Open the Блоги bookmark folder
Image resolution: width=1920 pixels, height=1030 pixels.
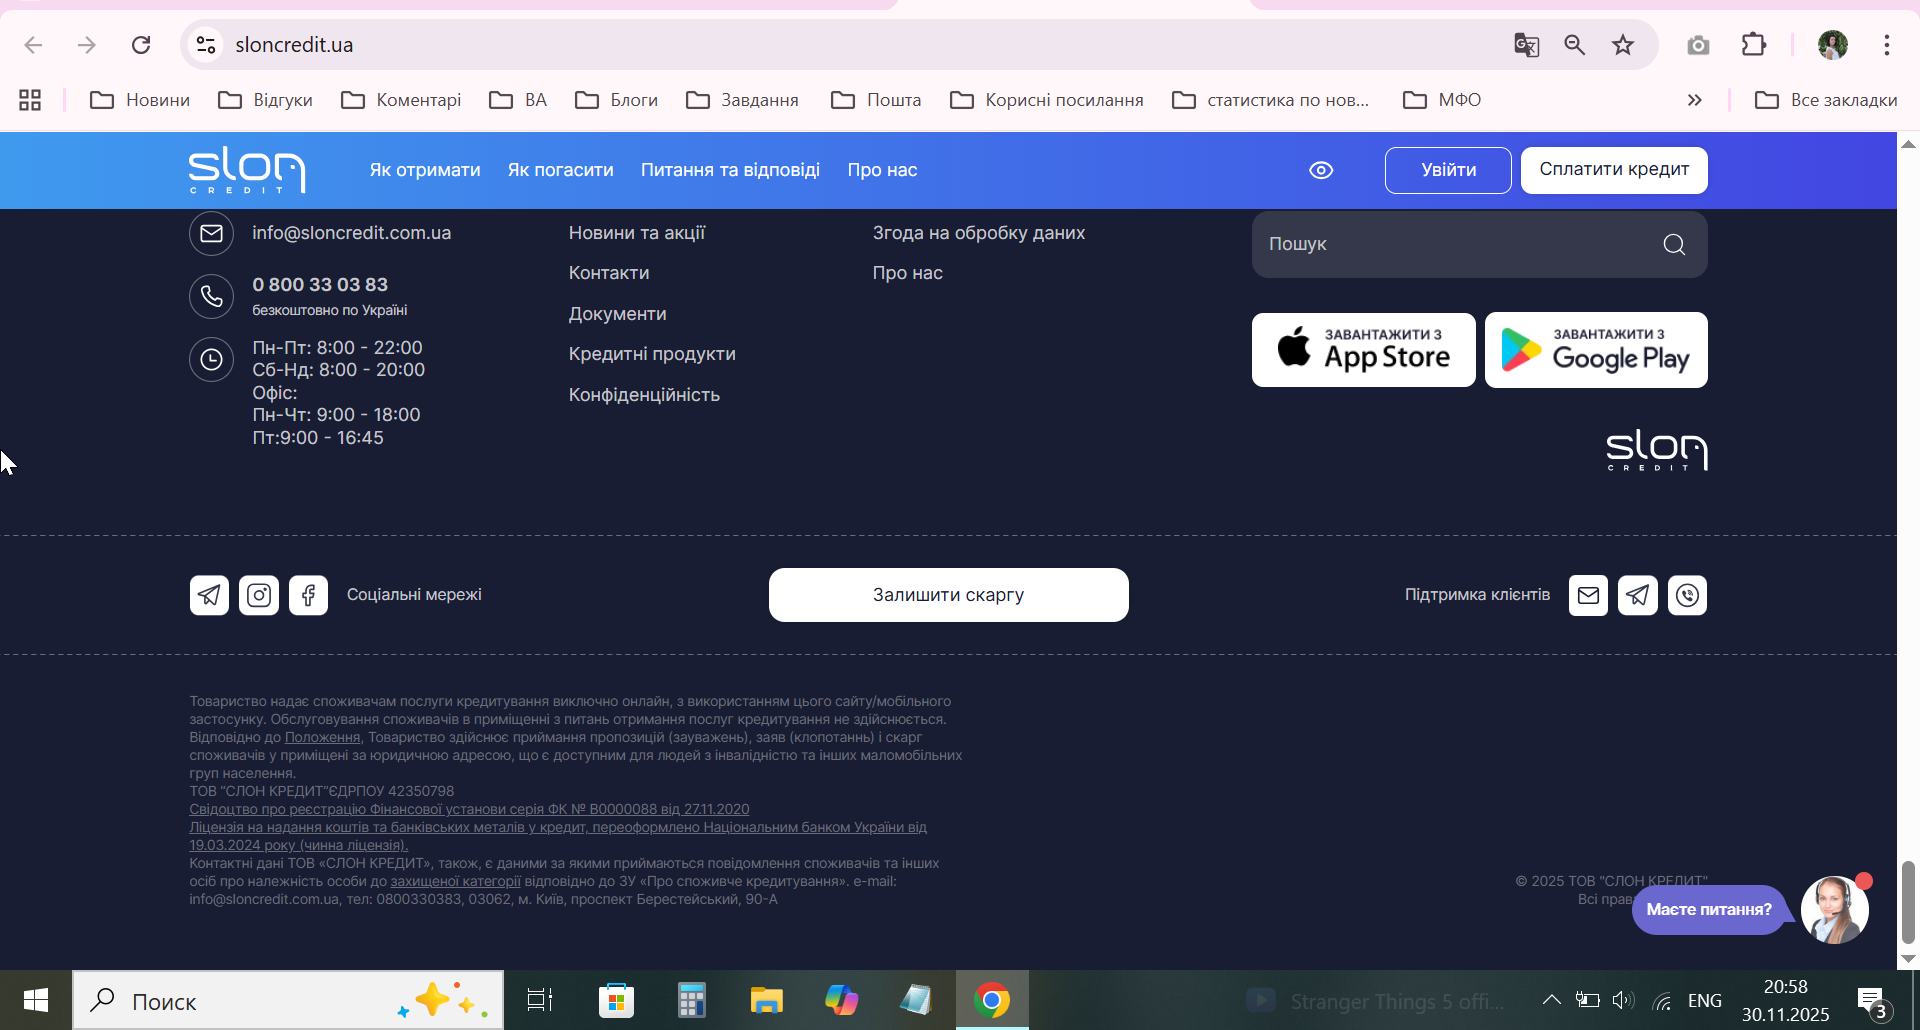(x=616, y=100)
